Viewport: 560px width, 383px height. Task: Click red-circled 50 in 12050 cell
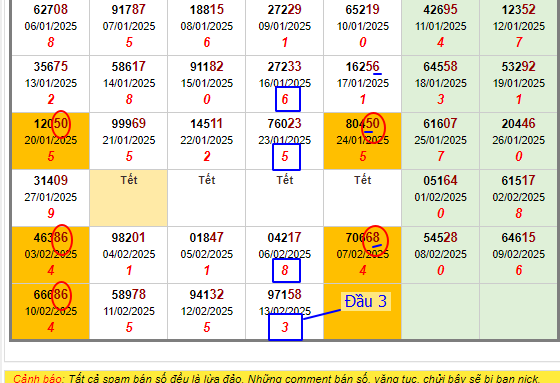tap(61, 124)
